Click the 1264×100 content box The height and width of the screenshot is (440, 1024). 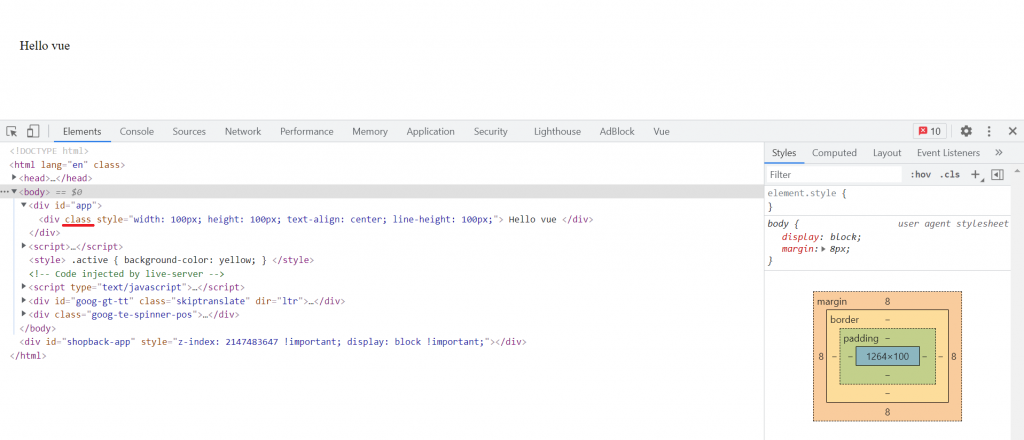pos(887,356)
